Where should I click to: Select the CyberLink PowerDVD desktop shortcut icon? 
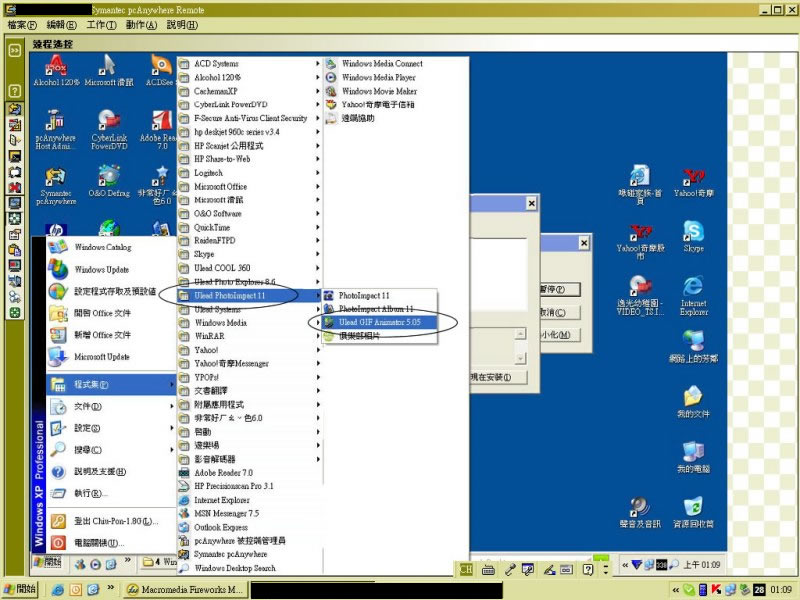pos(109,130)
